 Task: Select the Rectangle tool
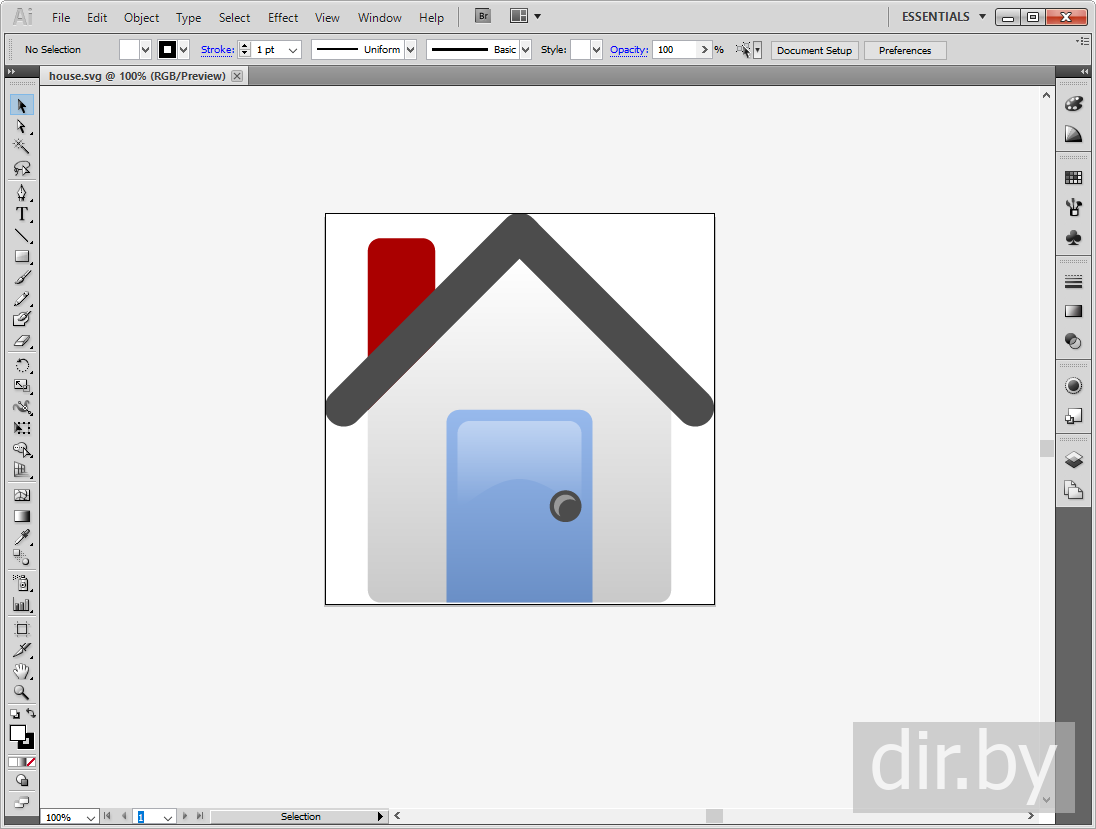coord(22,257)
